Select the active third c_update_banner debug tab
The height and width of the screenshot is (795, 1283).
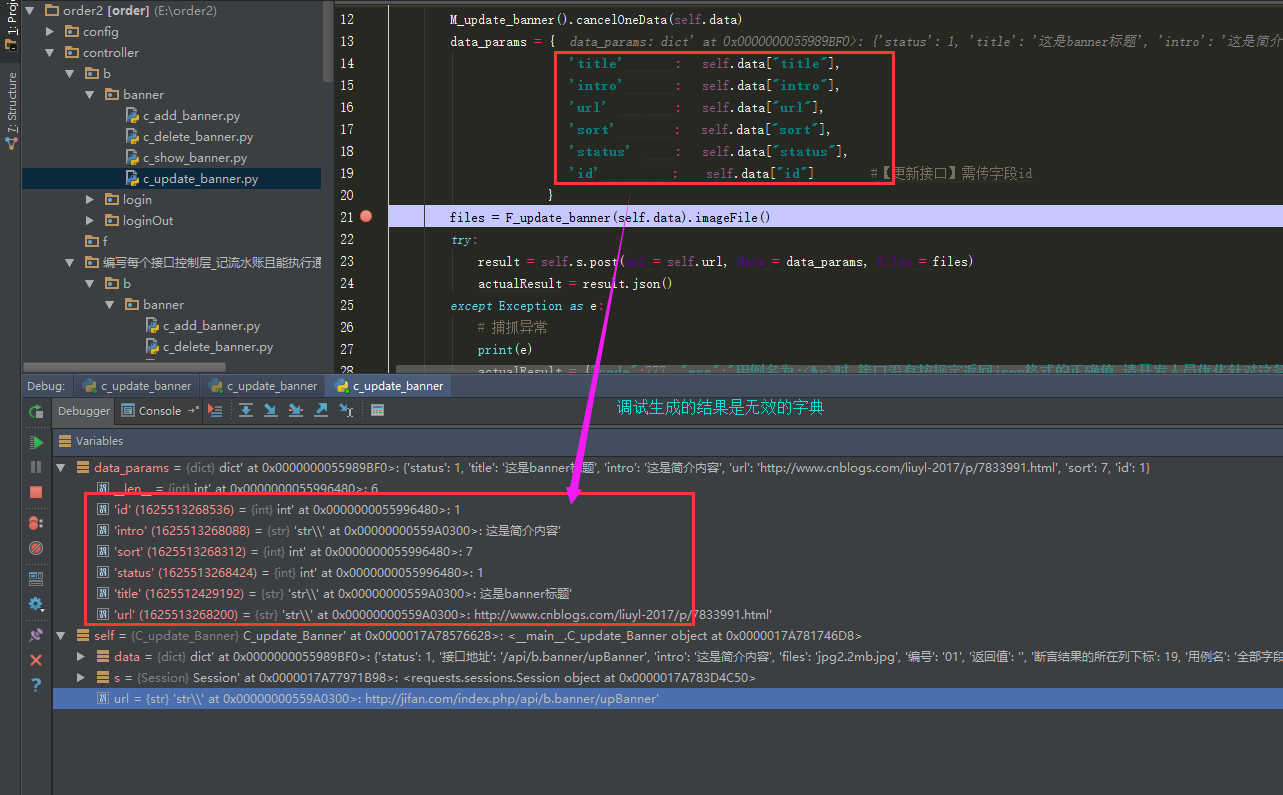click(x=390, y=385)
